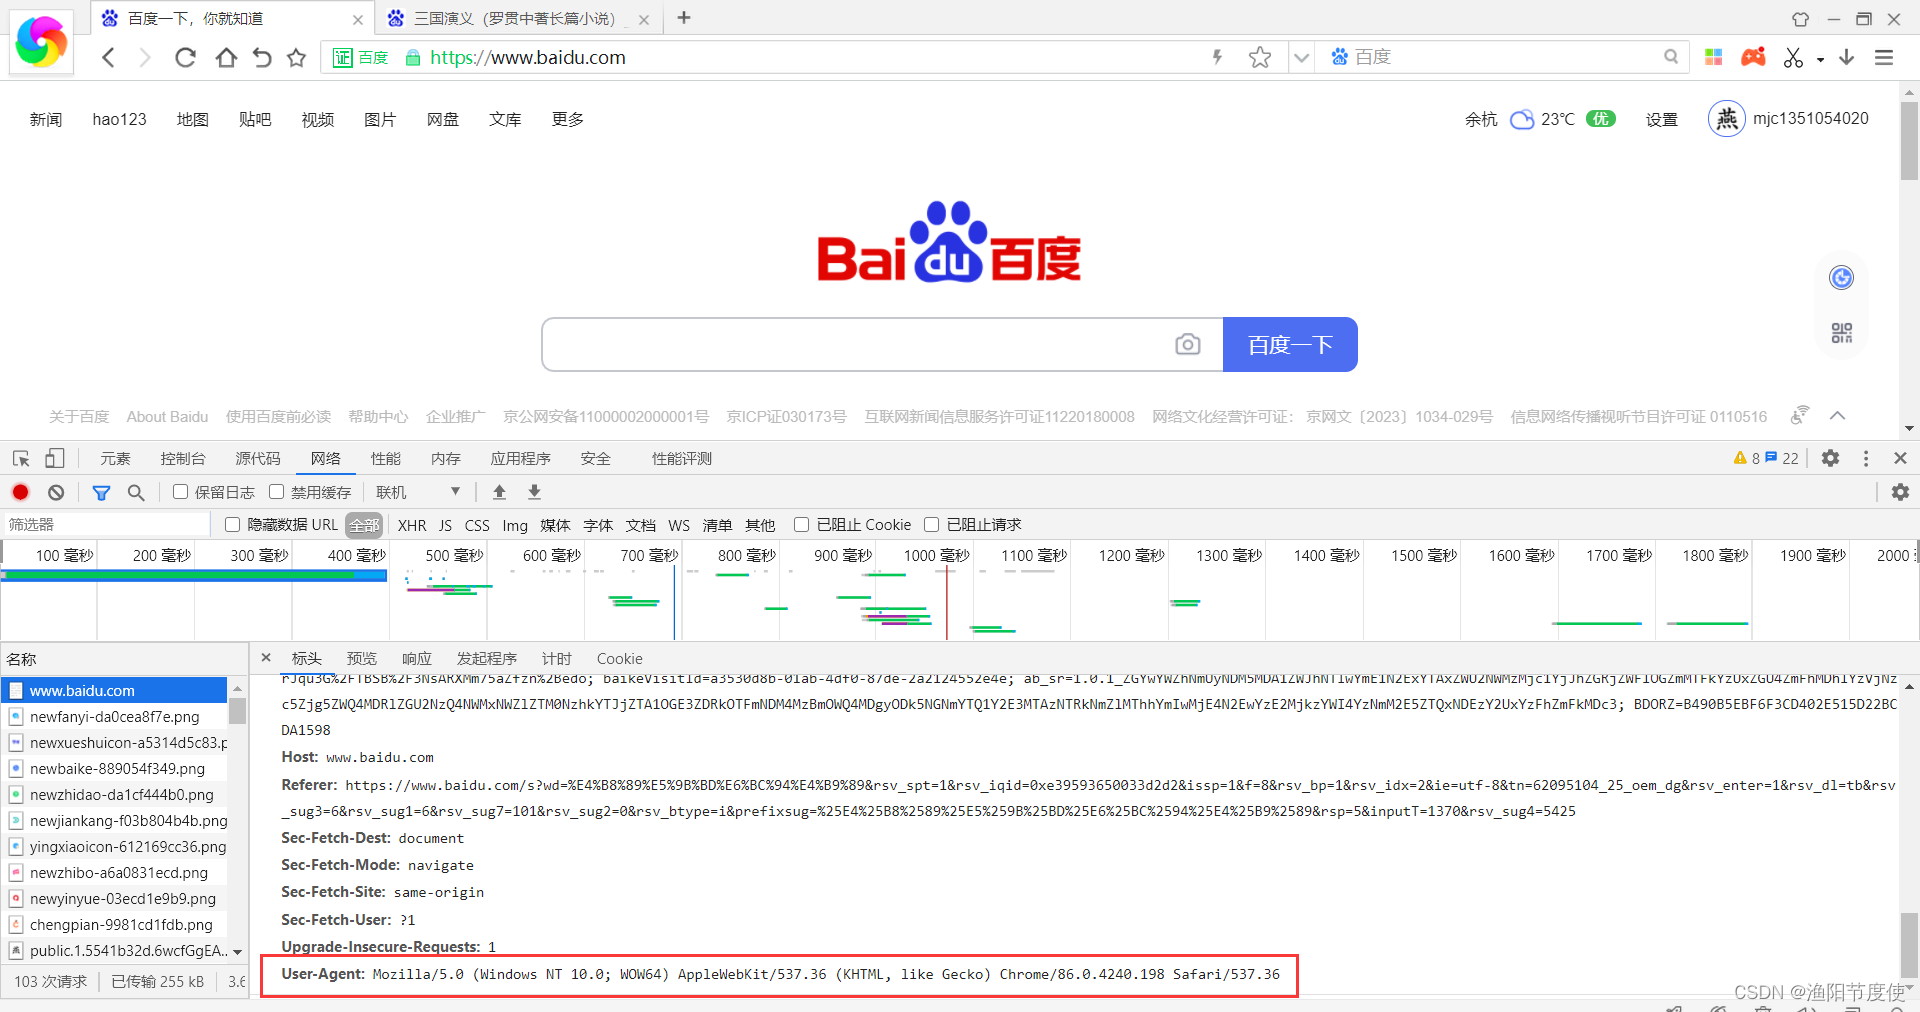The image size is (1920, 1012).
Task: Open the browser hamburger menu
Action: (1884, 58)
